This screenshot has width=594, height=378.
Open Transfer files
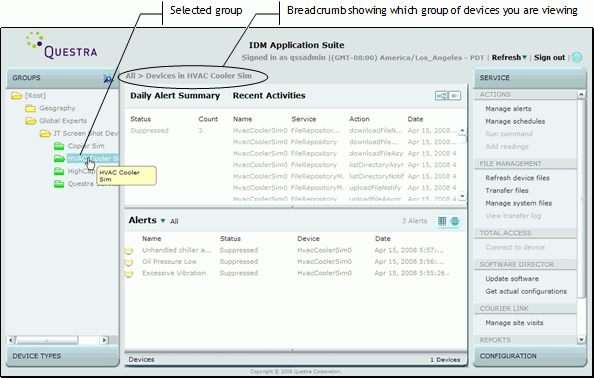(507, 191)
